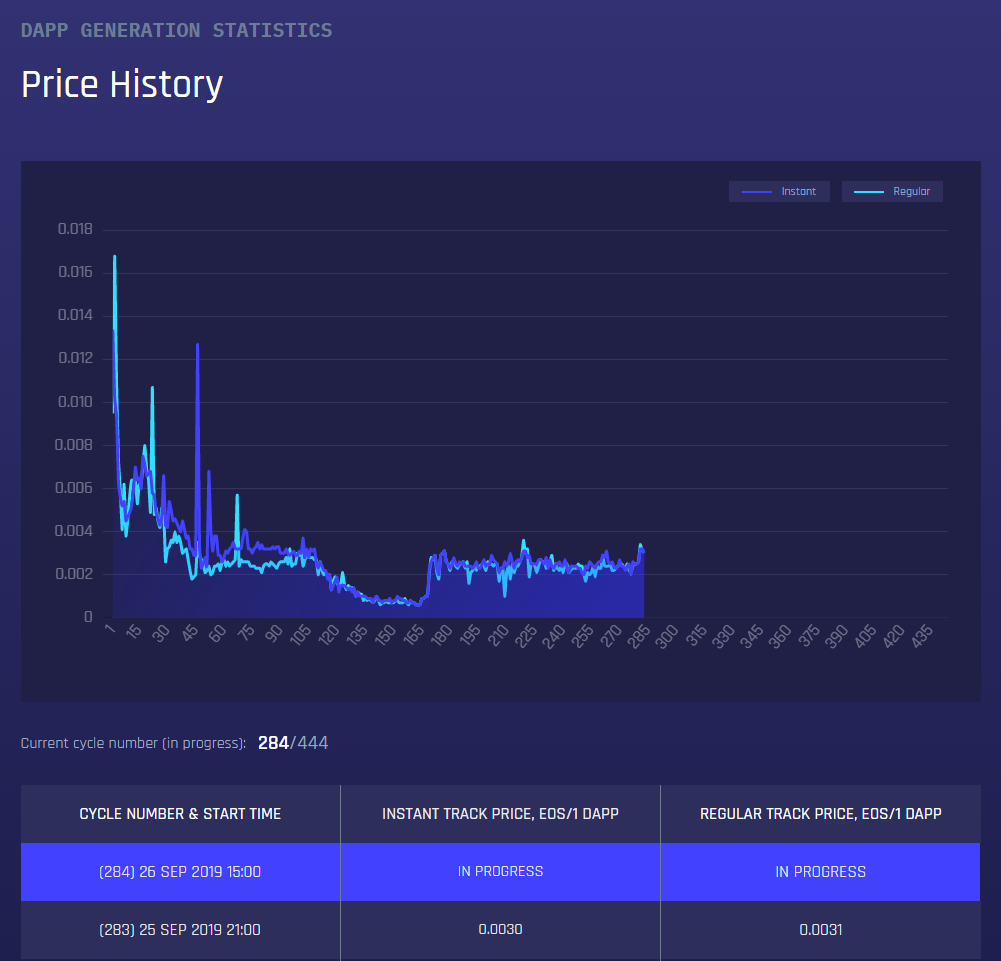Click the Price History heading
The image size is (1001, 961).
point(121,84)
